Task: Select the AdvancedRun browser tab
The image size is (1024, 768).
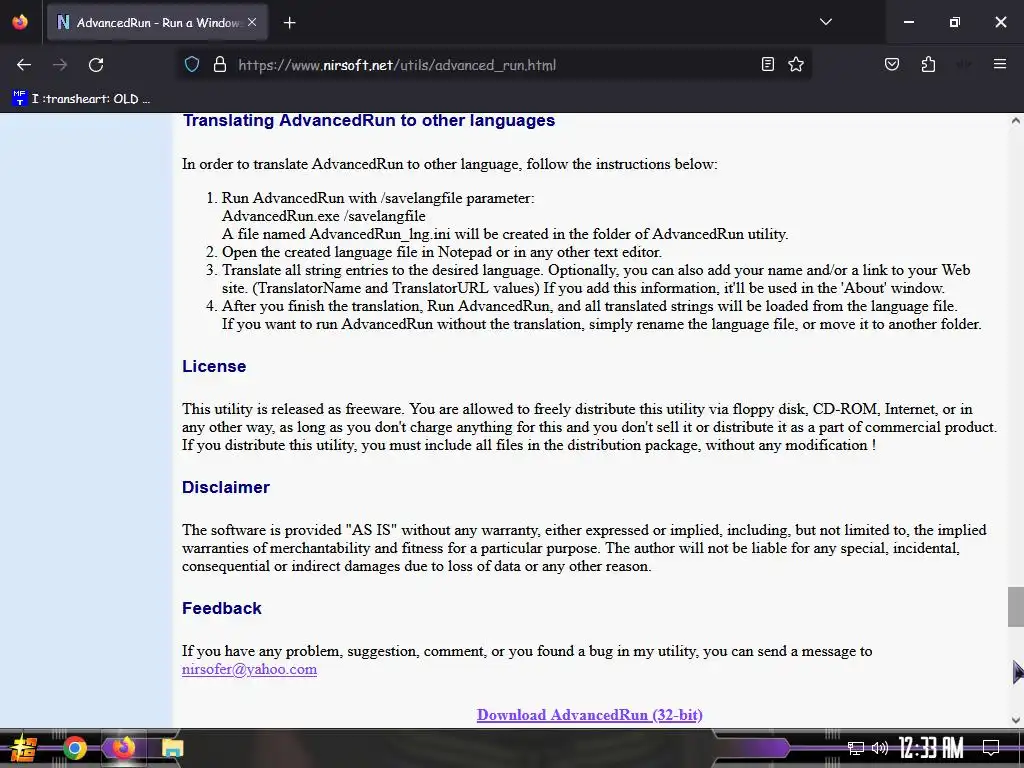Action: [156, 22]
